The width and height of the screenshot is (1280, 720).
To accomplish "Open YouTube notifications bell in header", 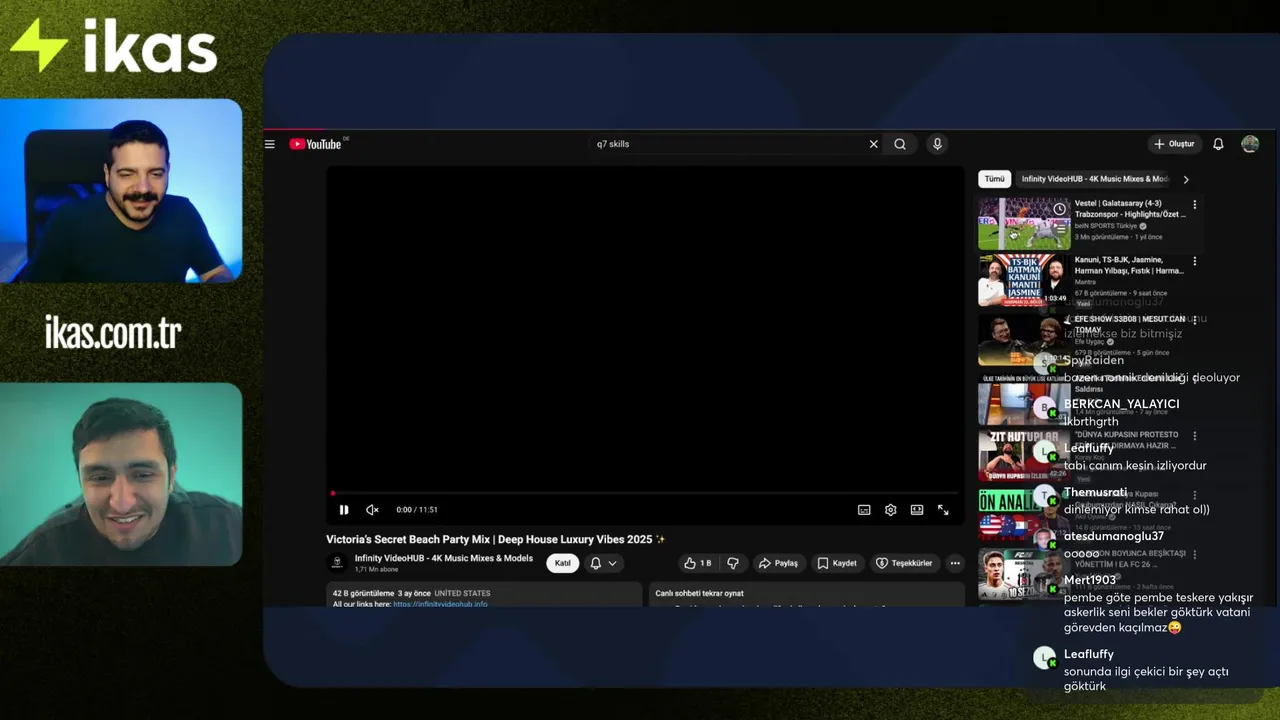I will click(x=1218, y=144).
